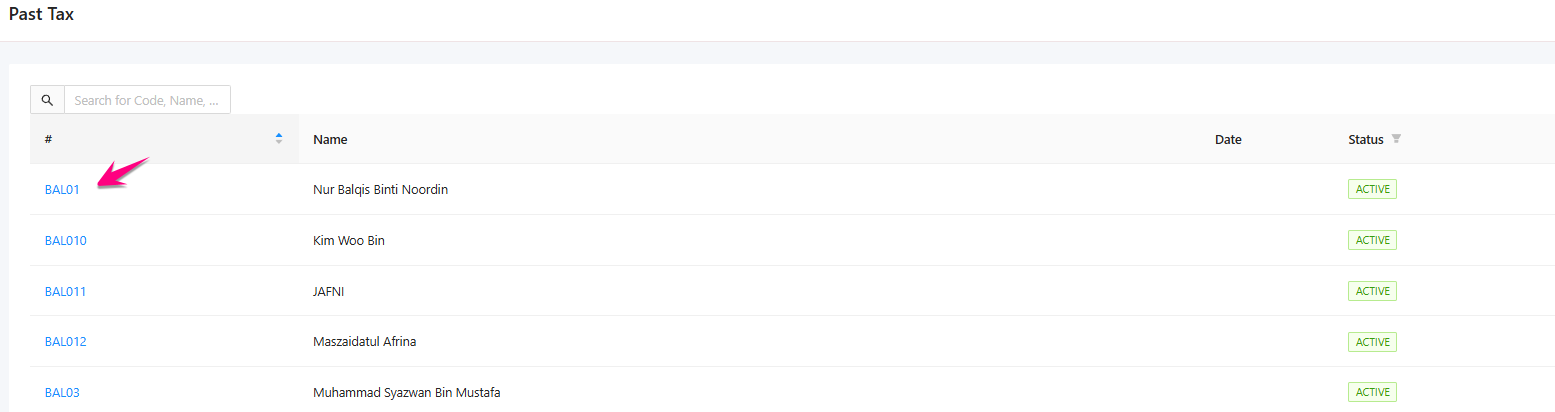Viewport: 1555px width, 412px height.
Task: Click ACTIVE badge for Muhammad Syazwan
Action: (x=1372, y=392)
